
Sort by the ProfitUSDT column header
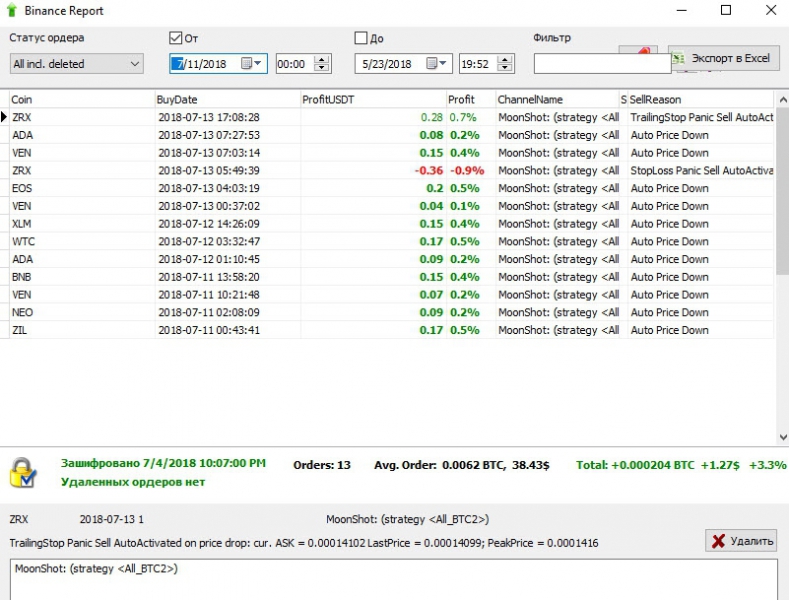click(x=373, y=100)
